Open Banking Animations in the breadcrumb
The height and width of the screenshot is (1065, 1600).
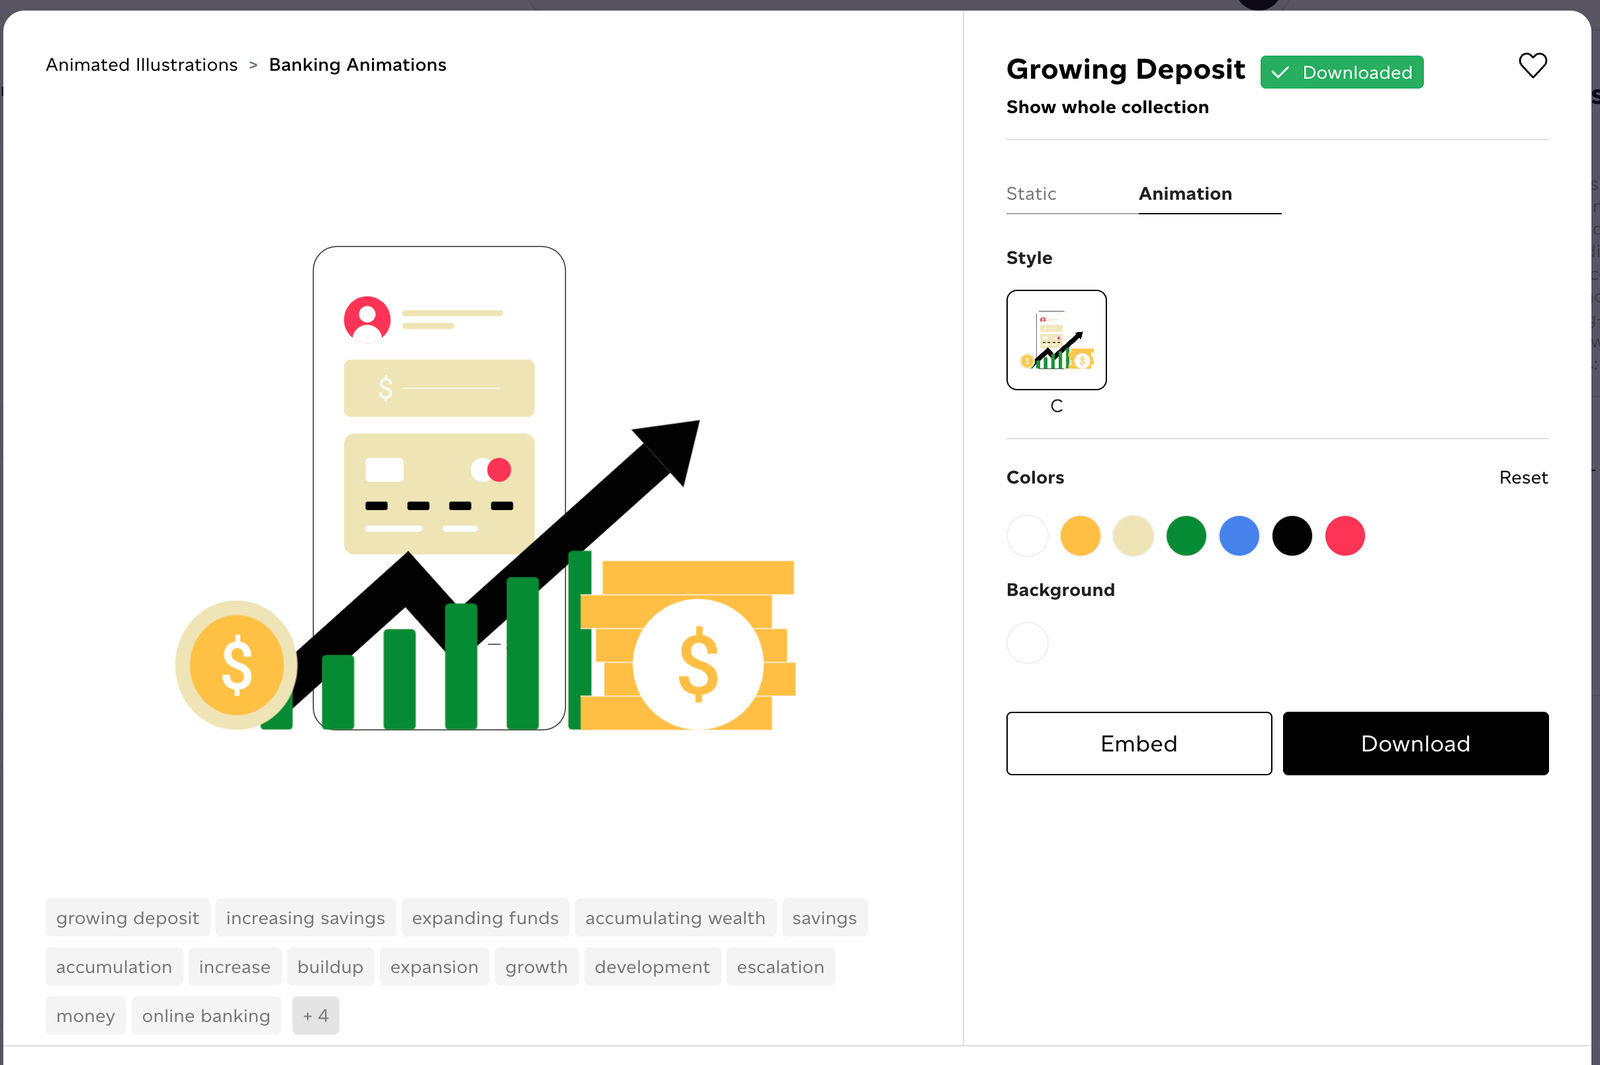coord(357,64)
